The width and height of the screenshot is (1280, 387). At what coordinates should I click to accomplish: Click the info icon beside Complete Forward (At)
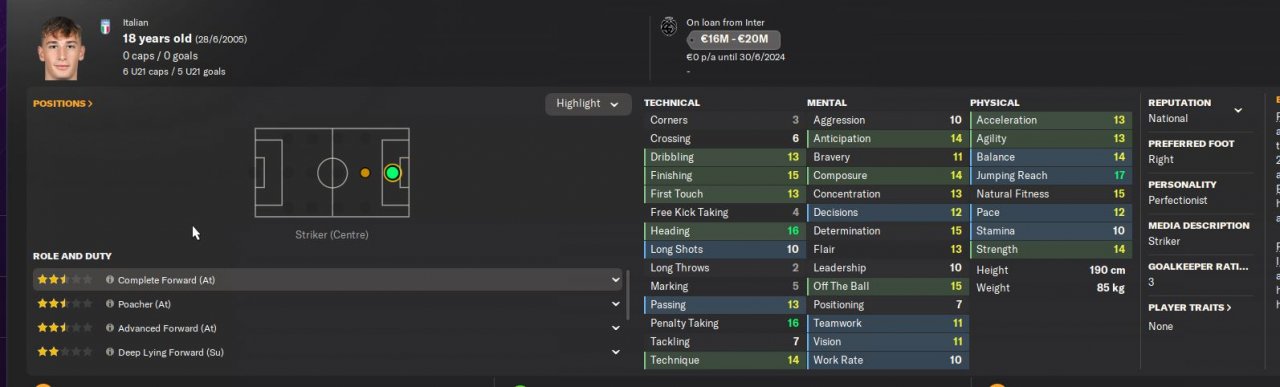110,280
